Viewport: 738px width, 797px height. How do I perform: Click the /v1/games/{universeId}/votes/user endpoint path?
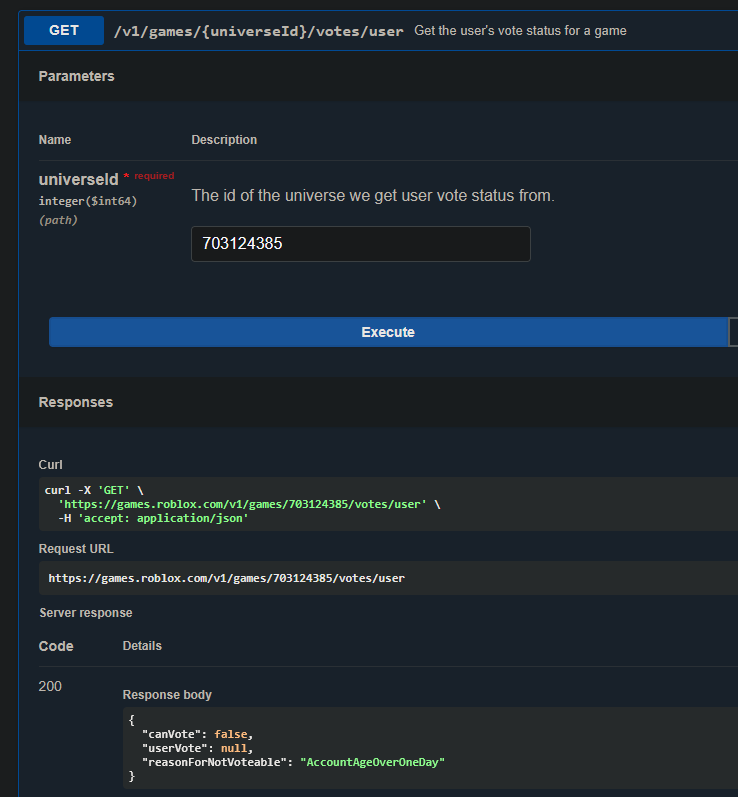click(x=258, y=31)
